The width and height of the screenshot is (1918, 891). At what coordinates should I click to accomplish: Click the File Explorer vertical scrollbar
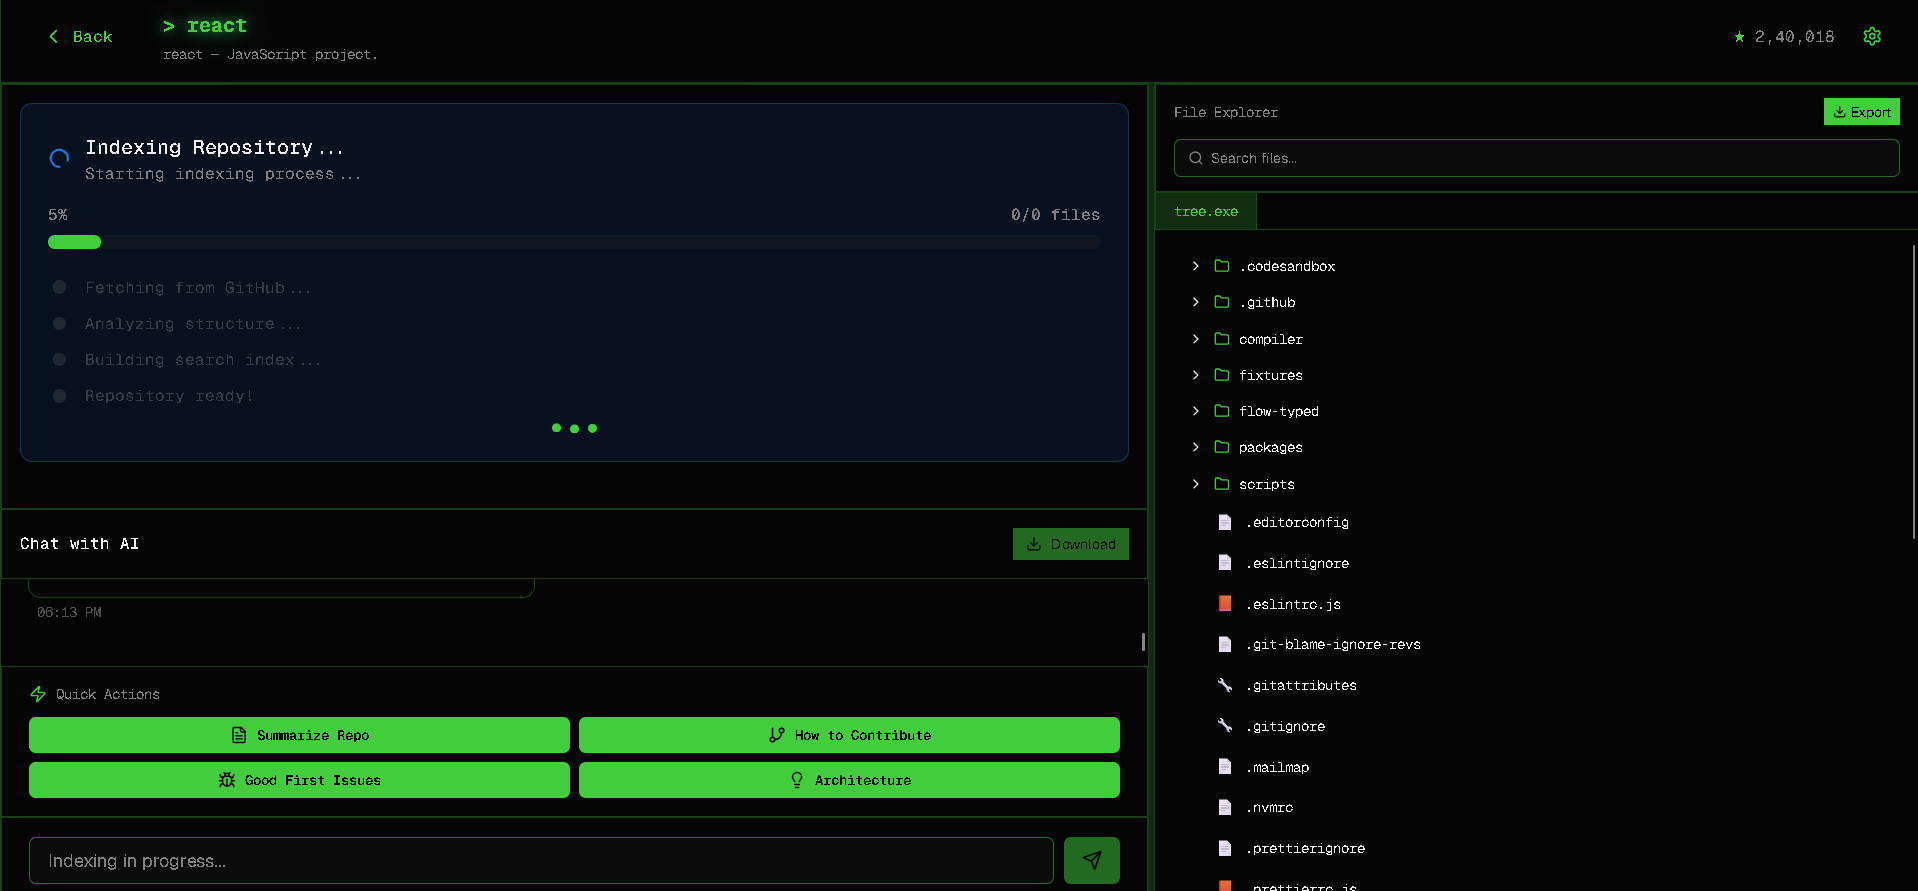[1913, 392]
